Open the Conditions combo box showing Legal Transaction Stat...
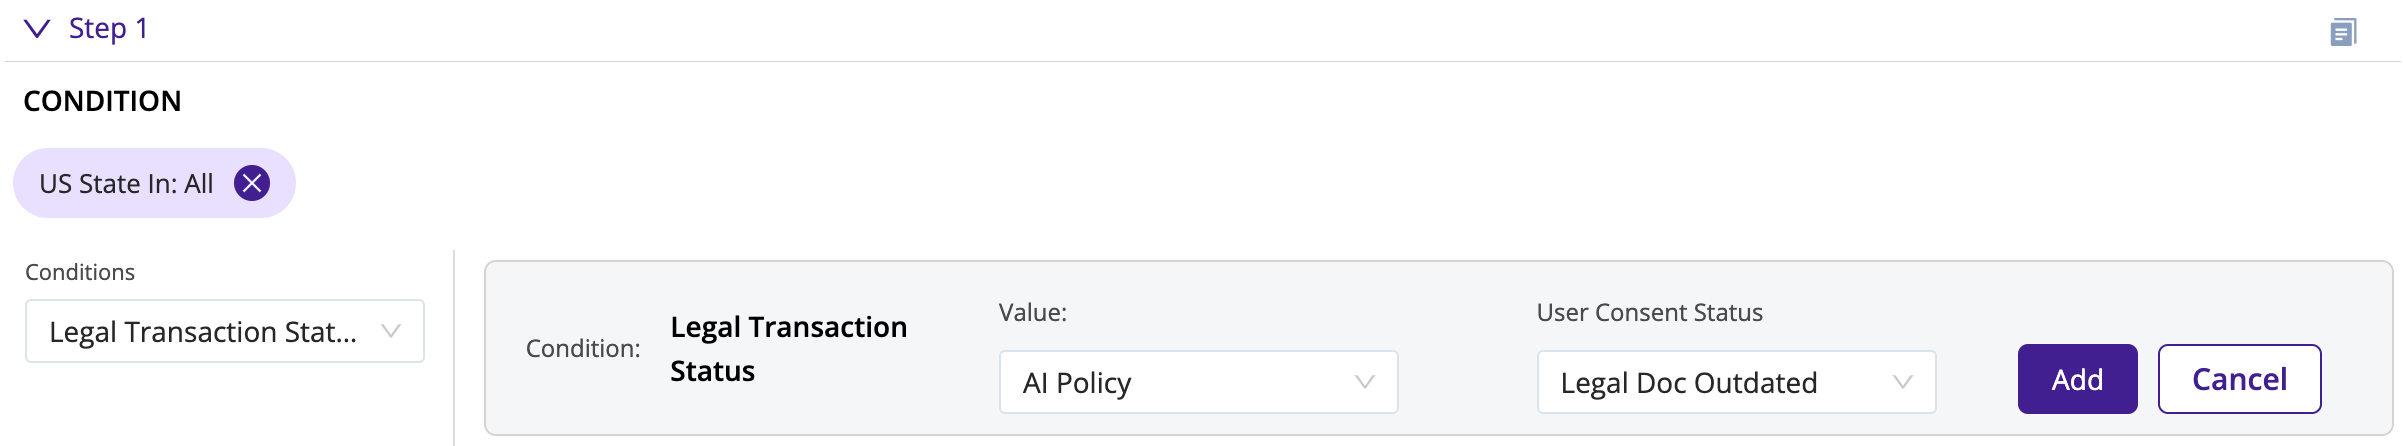 [x=225, y=331]
